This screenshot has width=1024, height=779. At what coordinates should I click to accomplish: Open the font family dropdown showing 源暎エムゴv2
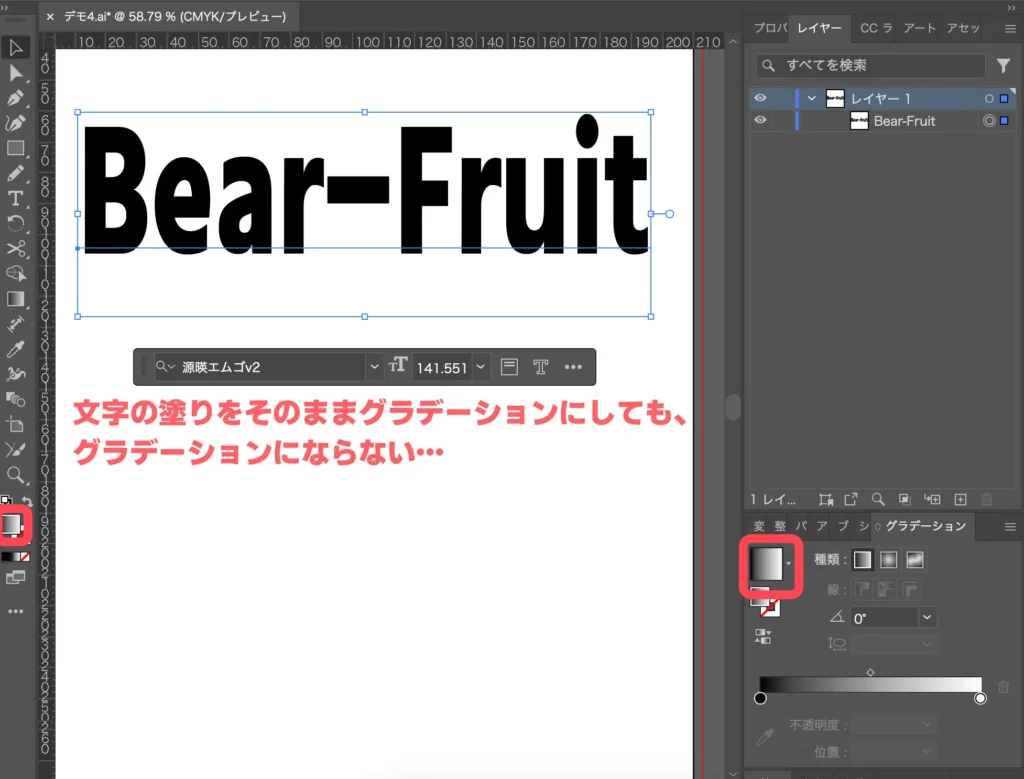(x=375, y=367)
